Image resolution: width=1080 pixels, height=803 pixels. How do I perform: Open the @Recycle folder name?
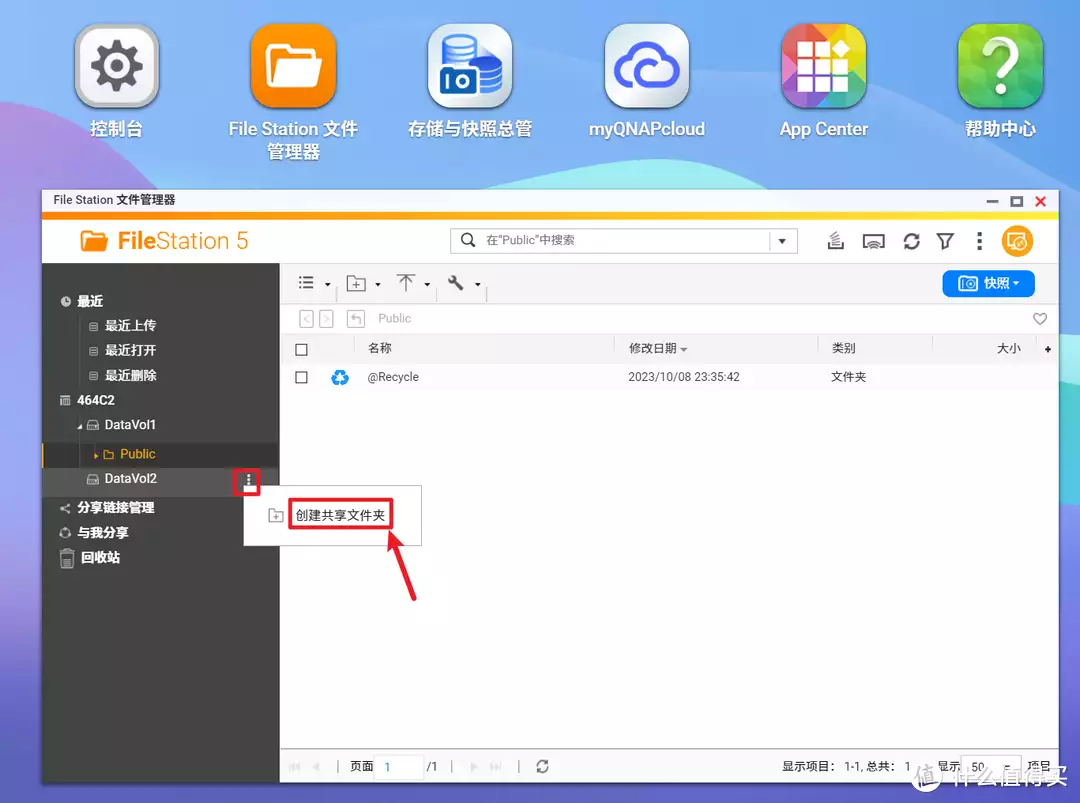393,377
